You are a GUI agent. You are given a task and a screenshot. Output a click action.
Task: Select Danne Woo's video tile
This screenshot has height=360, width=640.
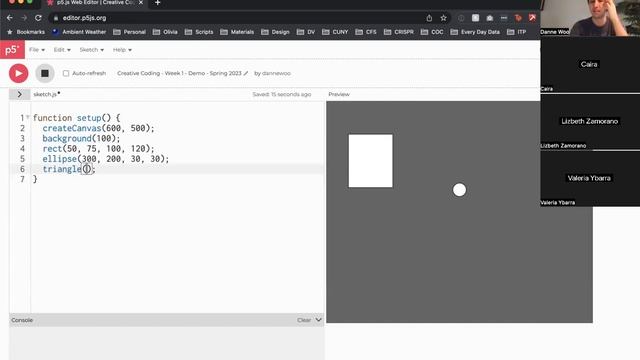coord(590,18)
